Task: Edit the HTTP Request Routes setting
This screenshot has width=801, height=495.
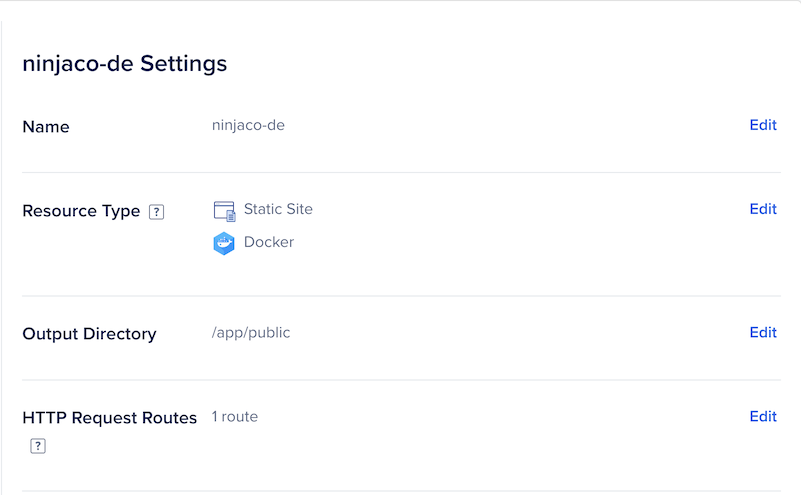Action: click(x=763, y=416)
